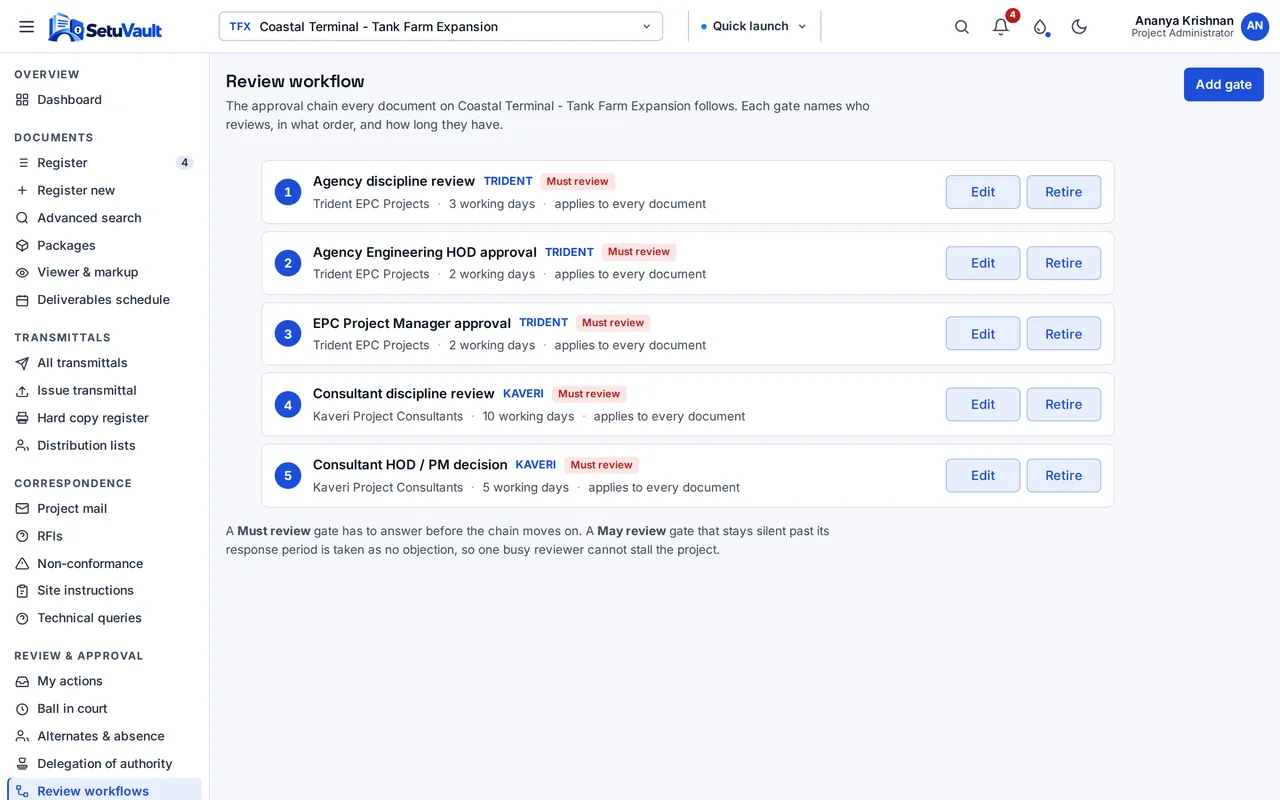Expand the Quick launch dropdown

[x=754, y=27]
